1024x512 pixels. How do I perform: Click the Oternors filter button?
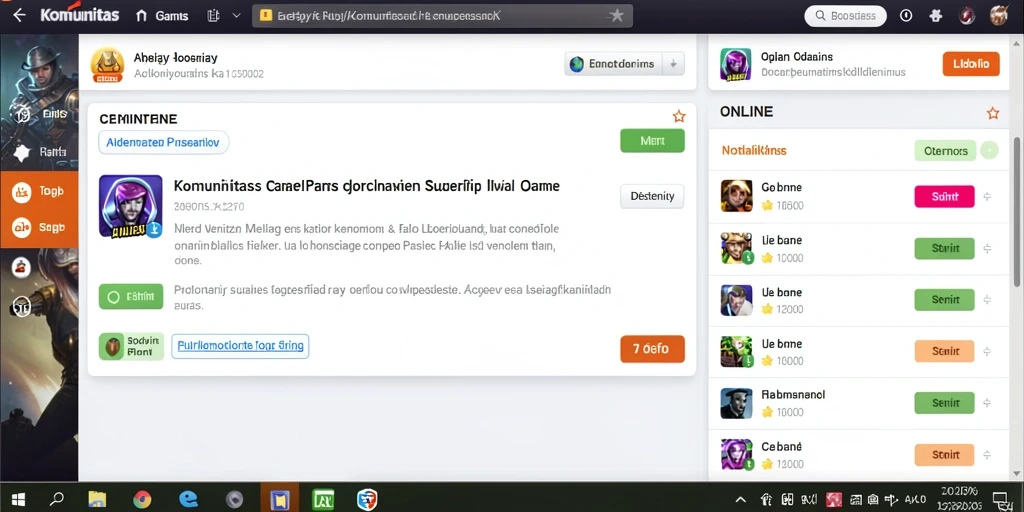pos(945,151)
